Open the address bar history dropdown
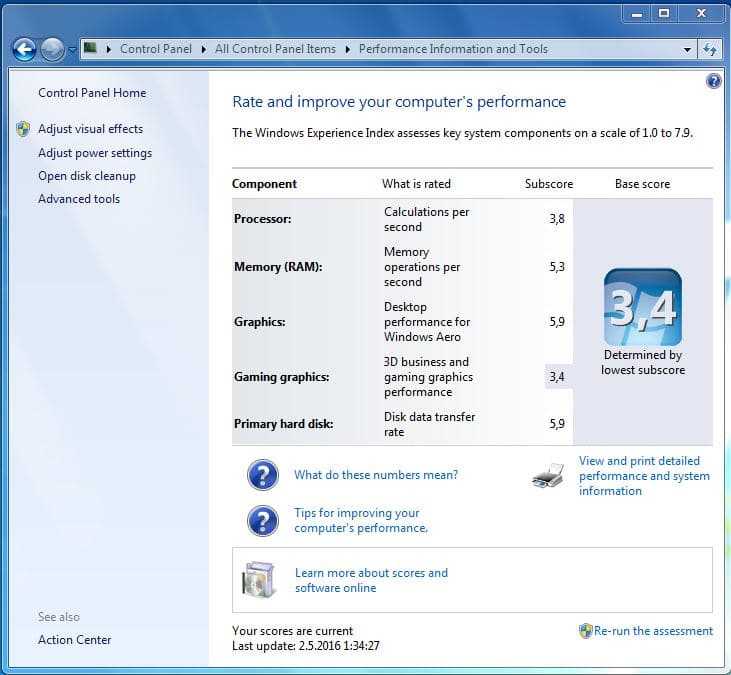Viewport: 731px width, 675px height. click(x=687, y=49)
